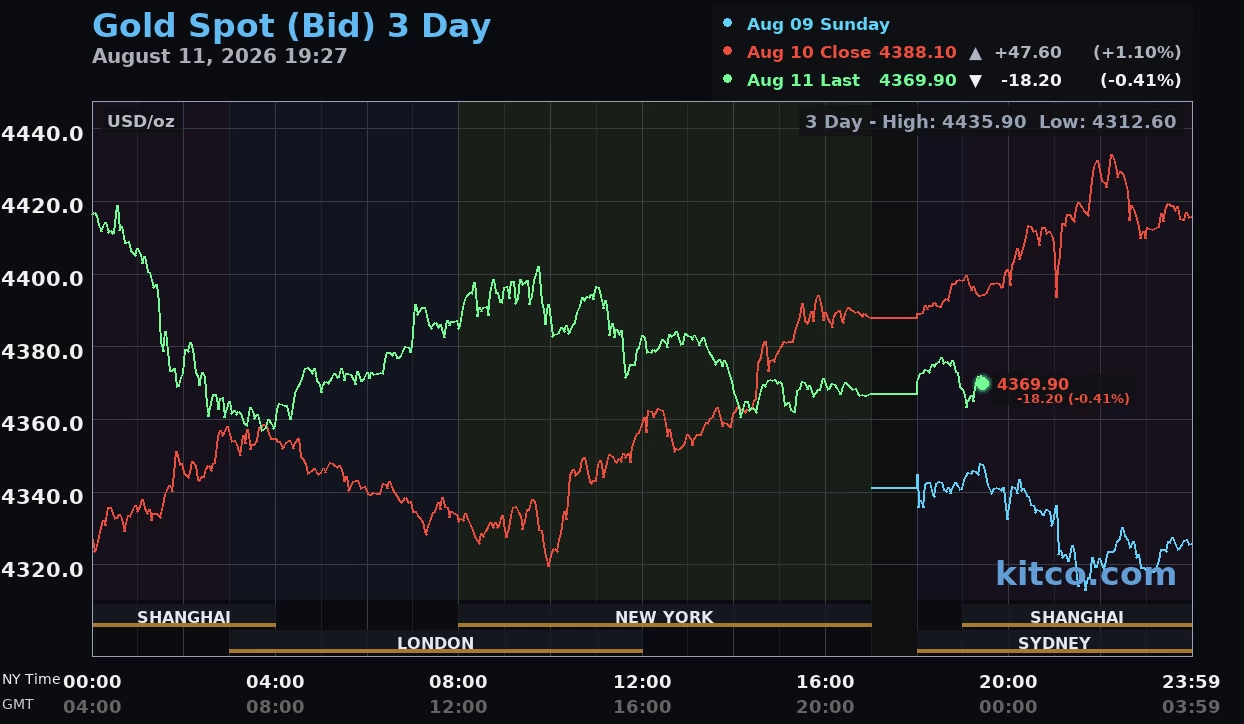Viewport: 1244px width, 724px height.
Task: Select the evening SHANGHAI session bar
Action: [1077, 616]
